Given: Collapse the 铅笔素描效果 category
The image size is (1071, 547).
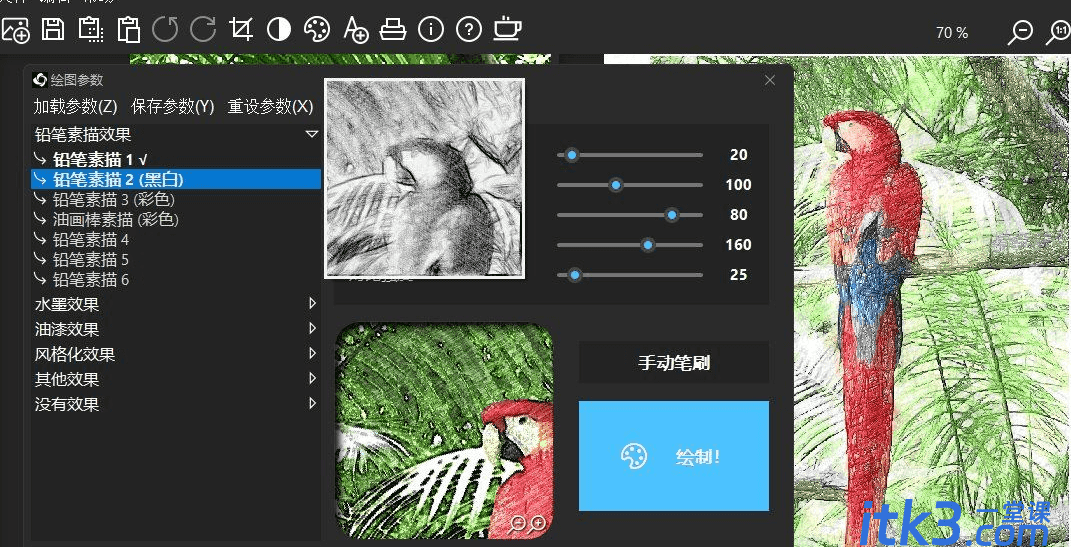Looking at the screenshot, I should click(x=312, y=134).
